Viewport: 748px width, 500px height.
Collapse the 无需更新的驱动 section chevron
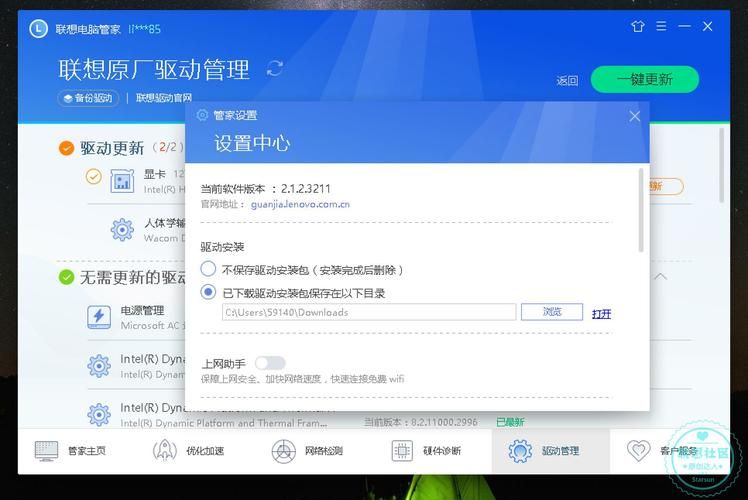click(660, 277)
